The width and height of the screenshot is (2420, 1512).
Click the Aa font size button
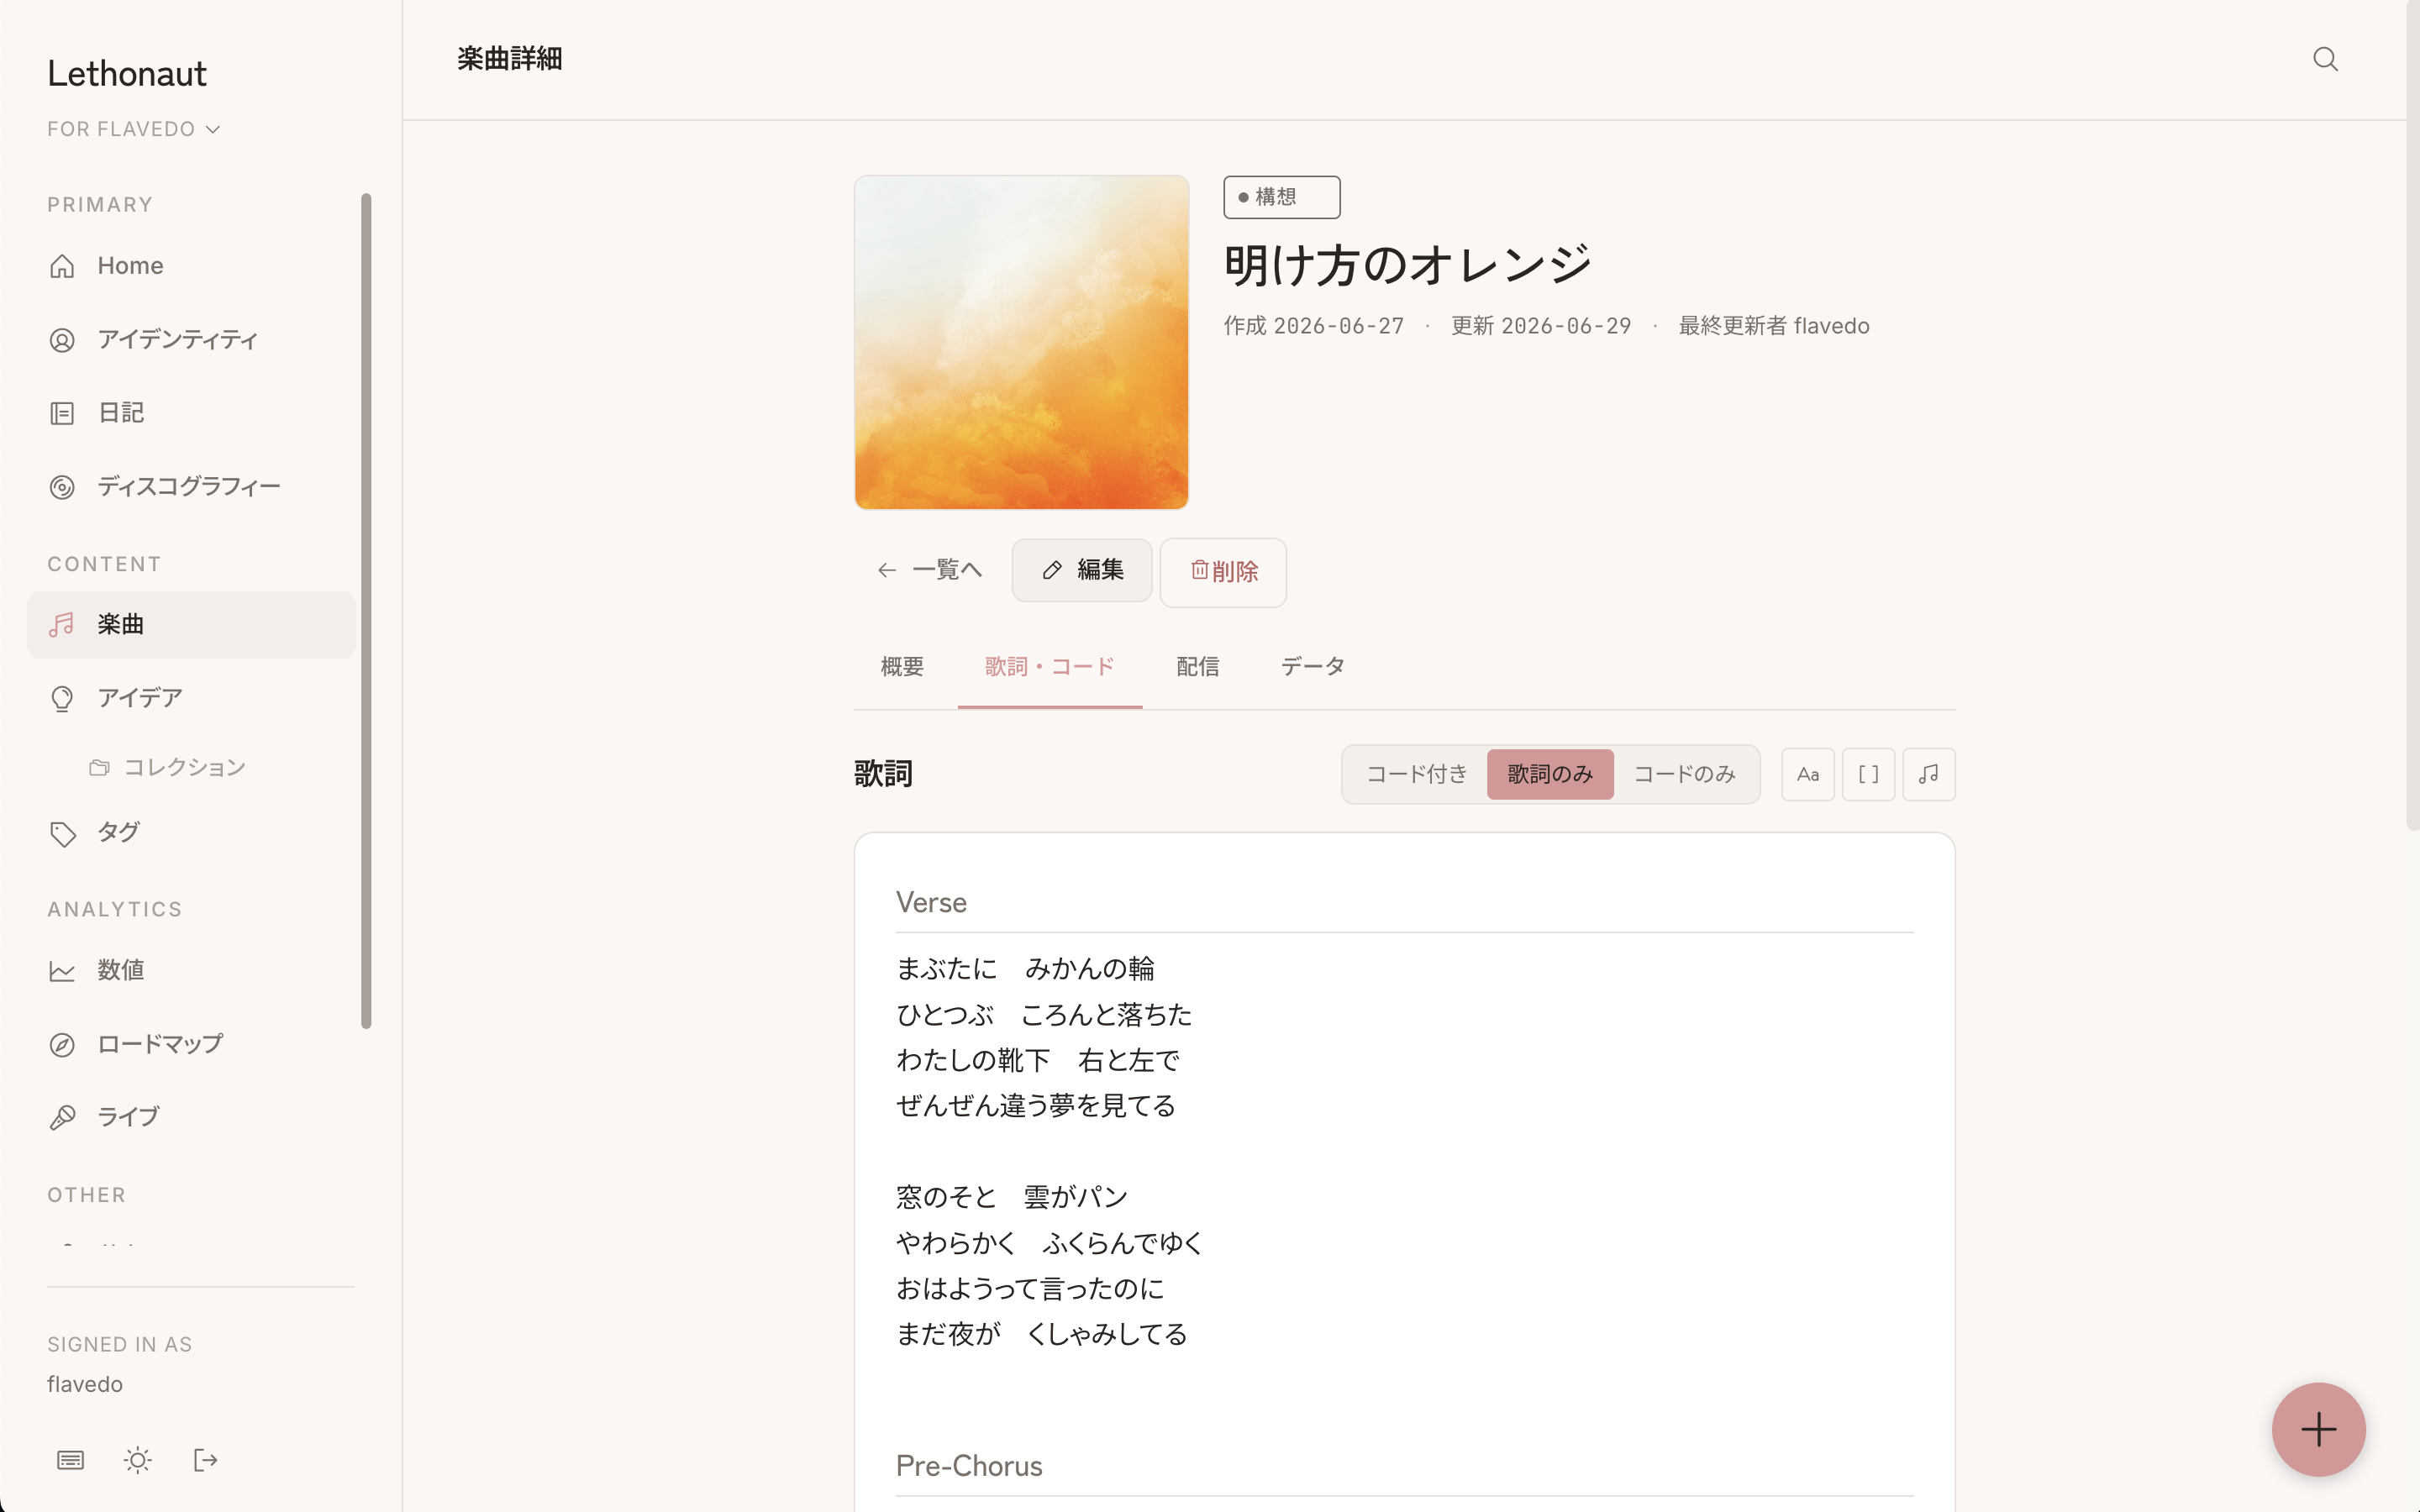[1807, 774]
